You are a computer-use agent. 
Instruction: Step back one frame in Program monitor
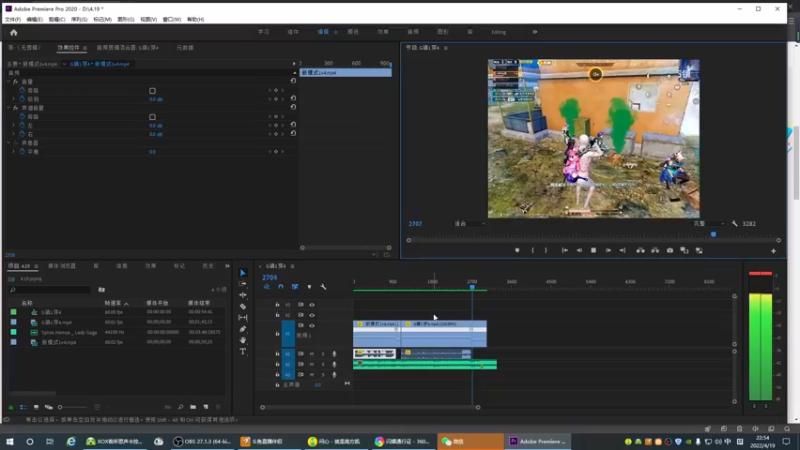pyautogui.click(x=579, y=251)
